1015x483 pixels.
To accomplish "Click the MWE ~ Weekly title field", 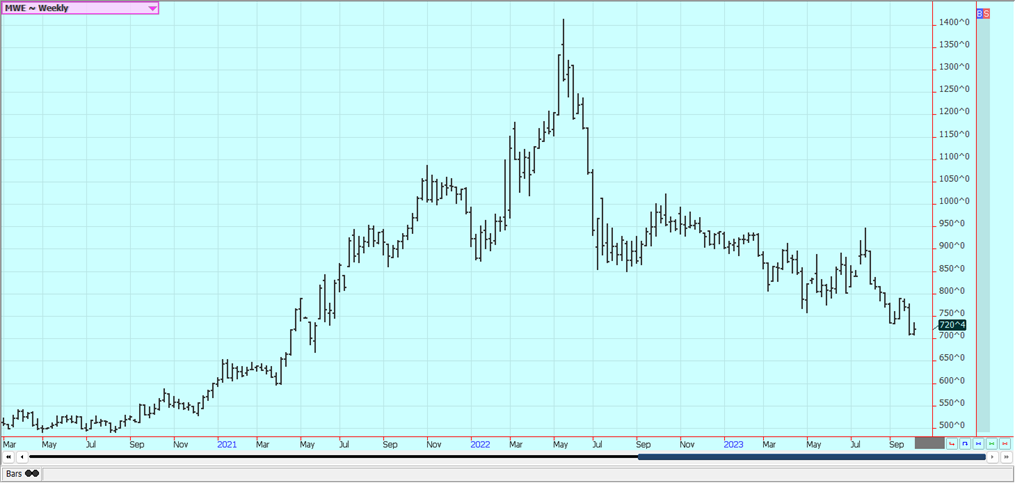I will tap(80, 8).
